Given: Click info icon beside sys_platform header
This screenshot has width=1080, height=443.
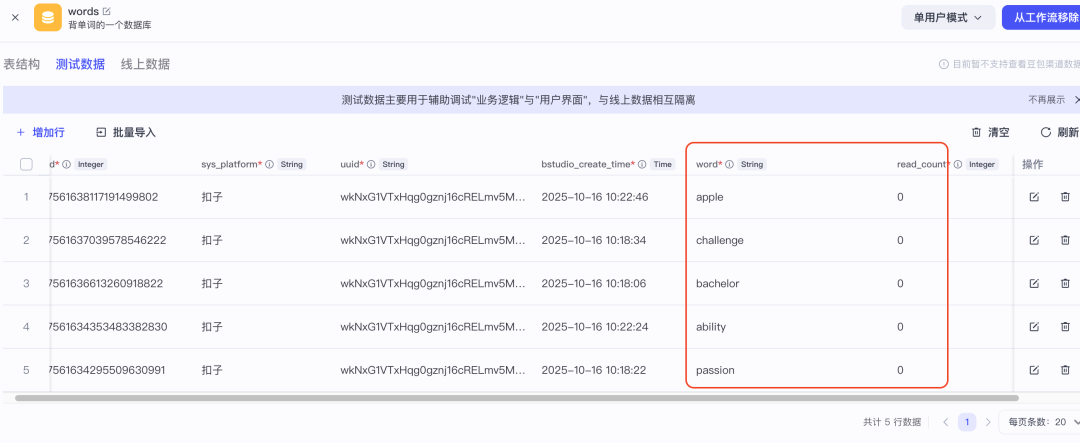Looking at the screenshot, I should click(269, 165).
